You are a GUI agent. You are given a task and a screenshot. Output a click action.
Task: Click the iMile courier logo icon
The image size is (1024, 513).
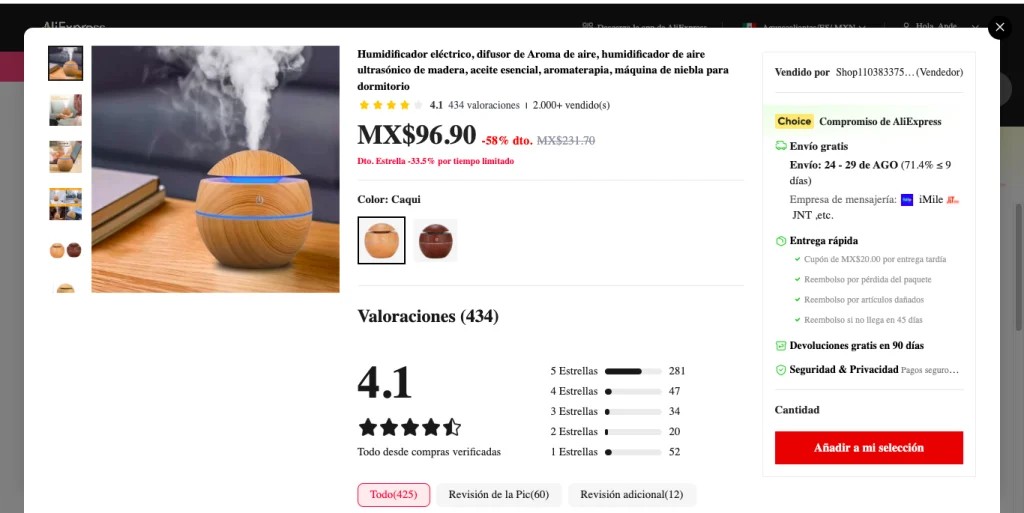coord(906,200)
